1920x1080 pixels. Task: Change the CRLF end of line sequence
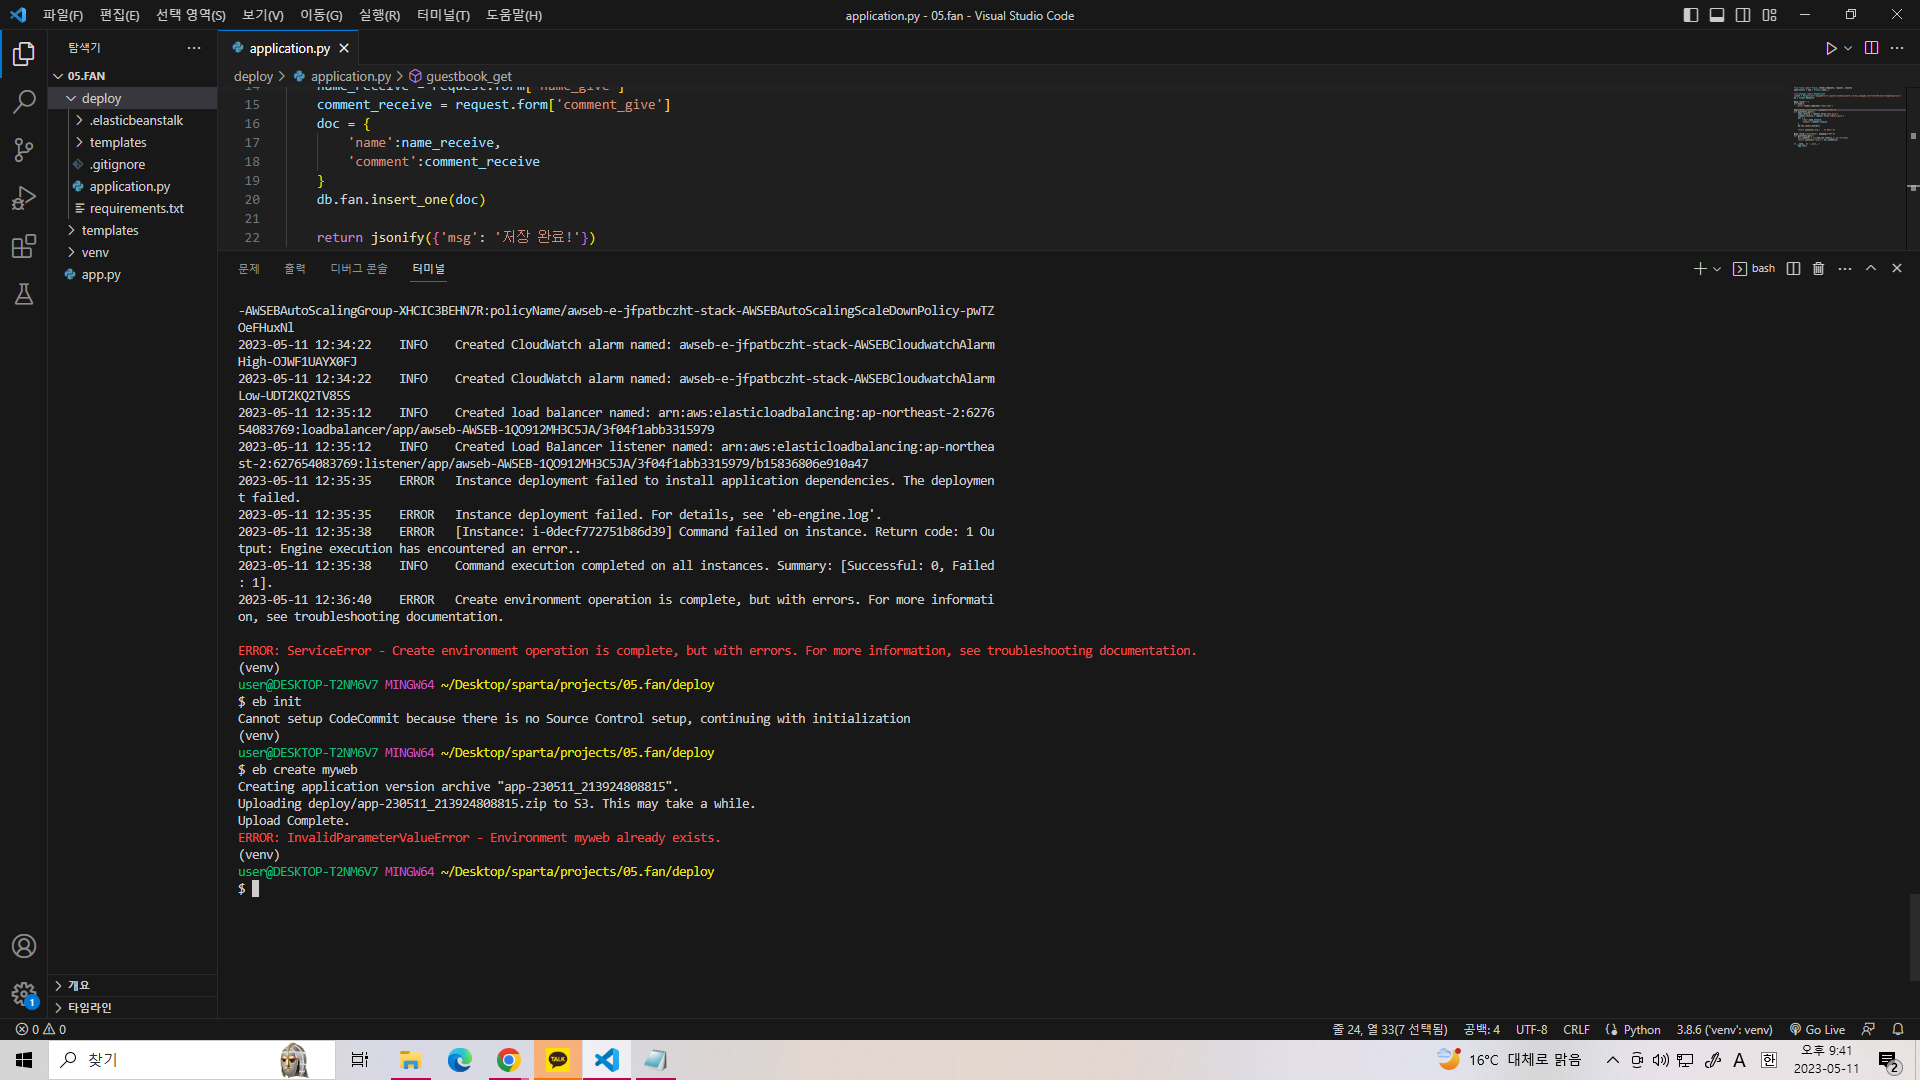click(1576, 1029)
